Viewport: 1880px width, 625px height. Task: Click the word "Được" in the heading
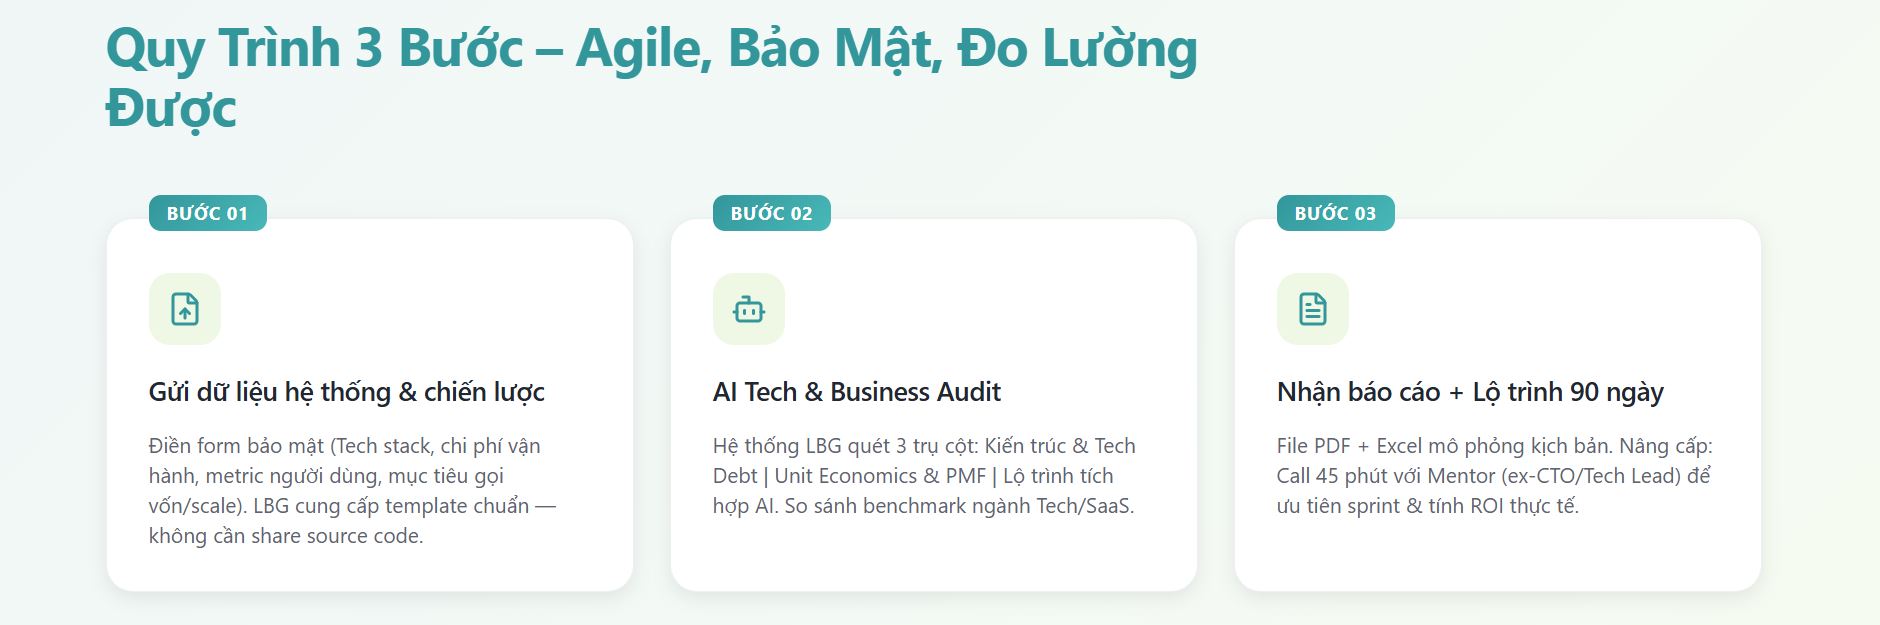coord(171,110)
